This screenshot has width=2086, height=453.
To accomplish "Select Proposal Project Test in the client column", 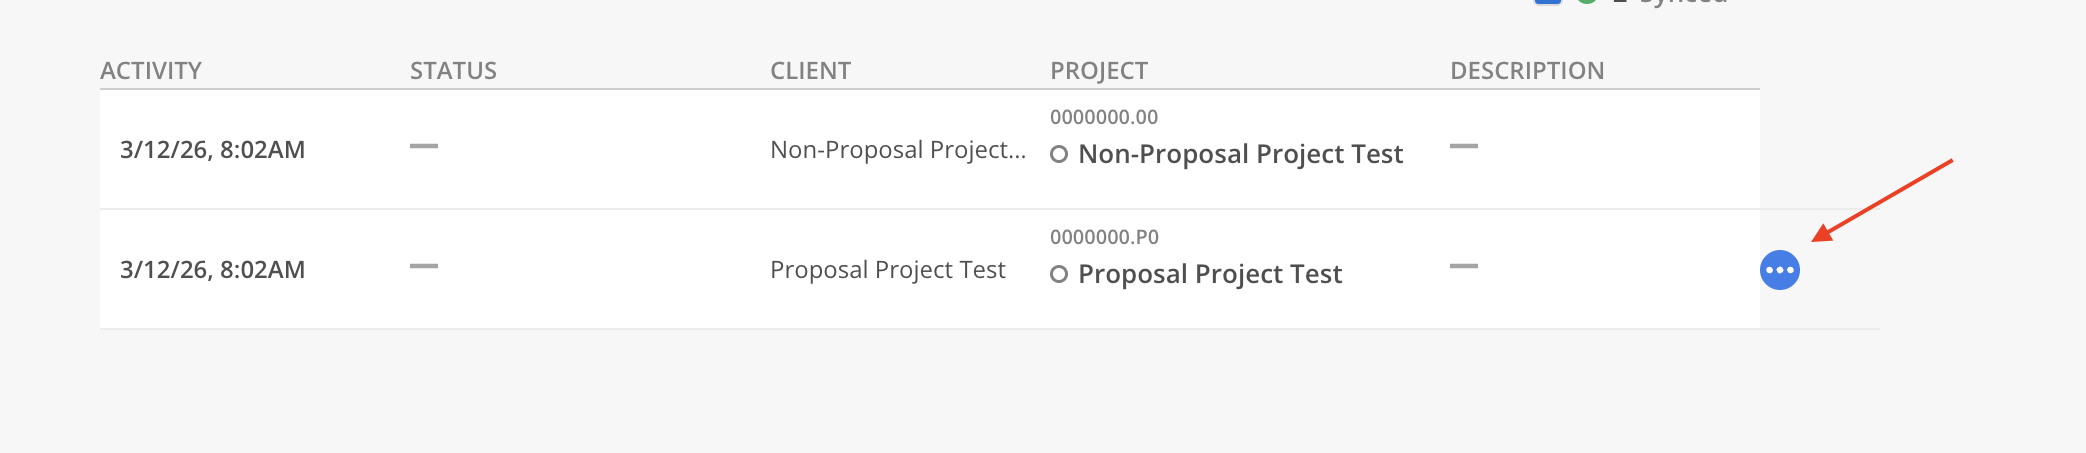I will [x=887, y=270].
